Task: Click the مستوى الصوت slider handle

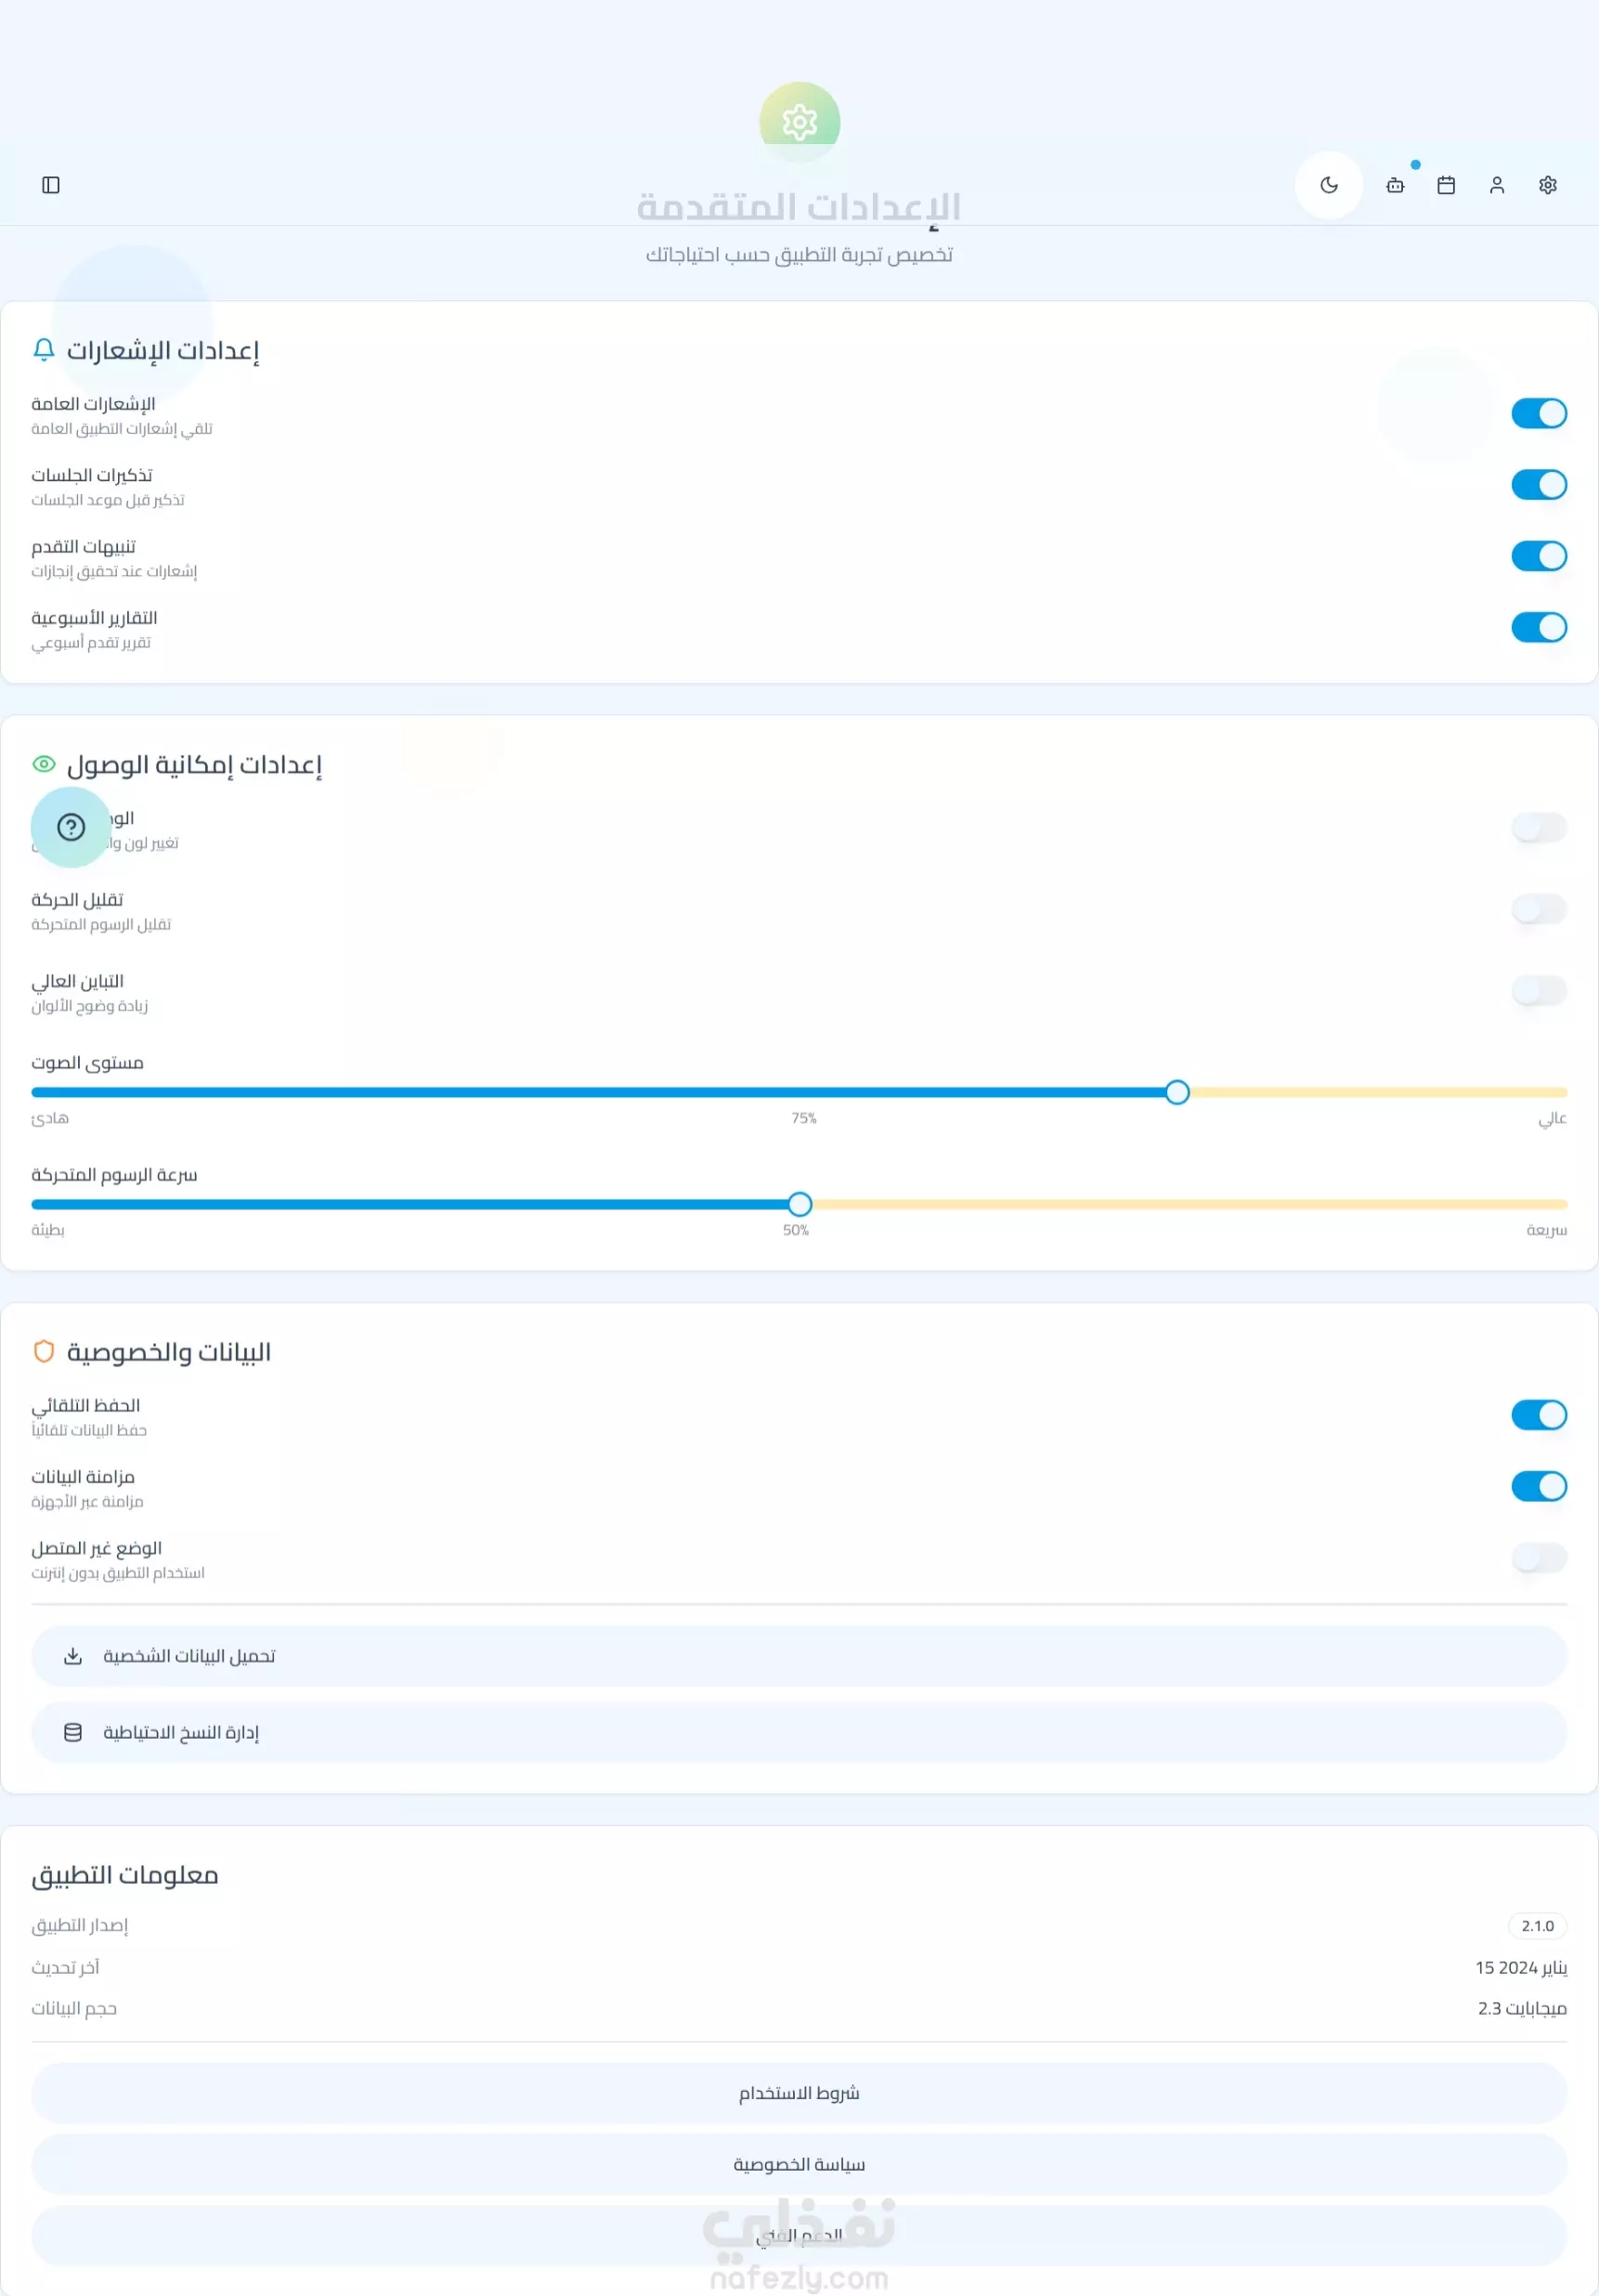Action: 1177,1092
